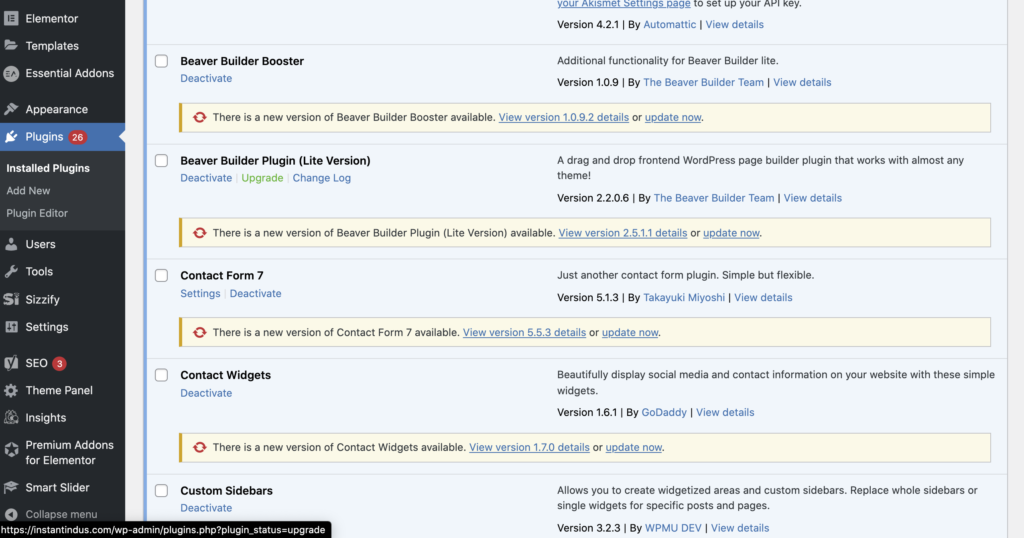Screen dimensions: 1024x538
Task: Open Plugin Editor submenu item
Action: pyautogui.click(x=37, y=213)
